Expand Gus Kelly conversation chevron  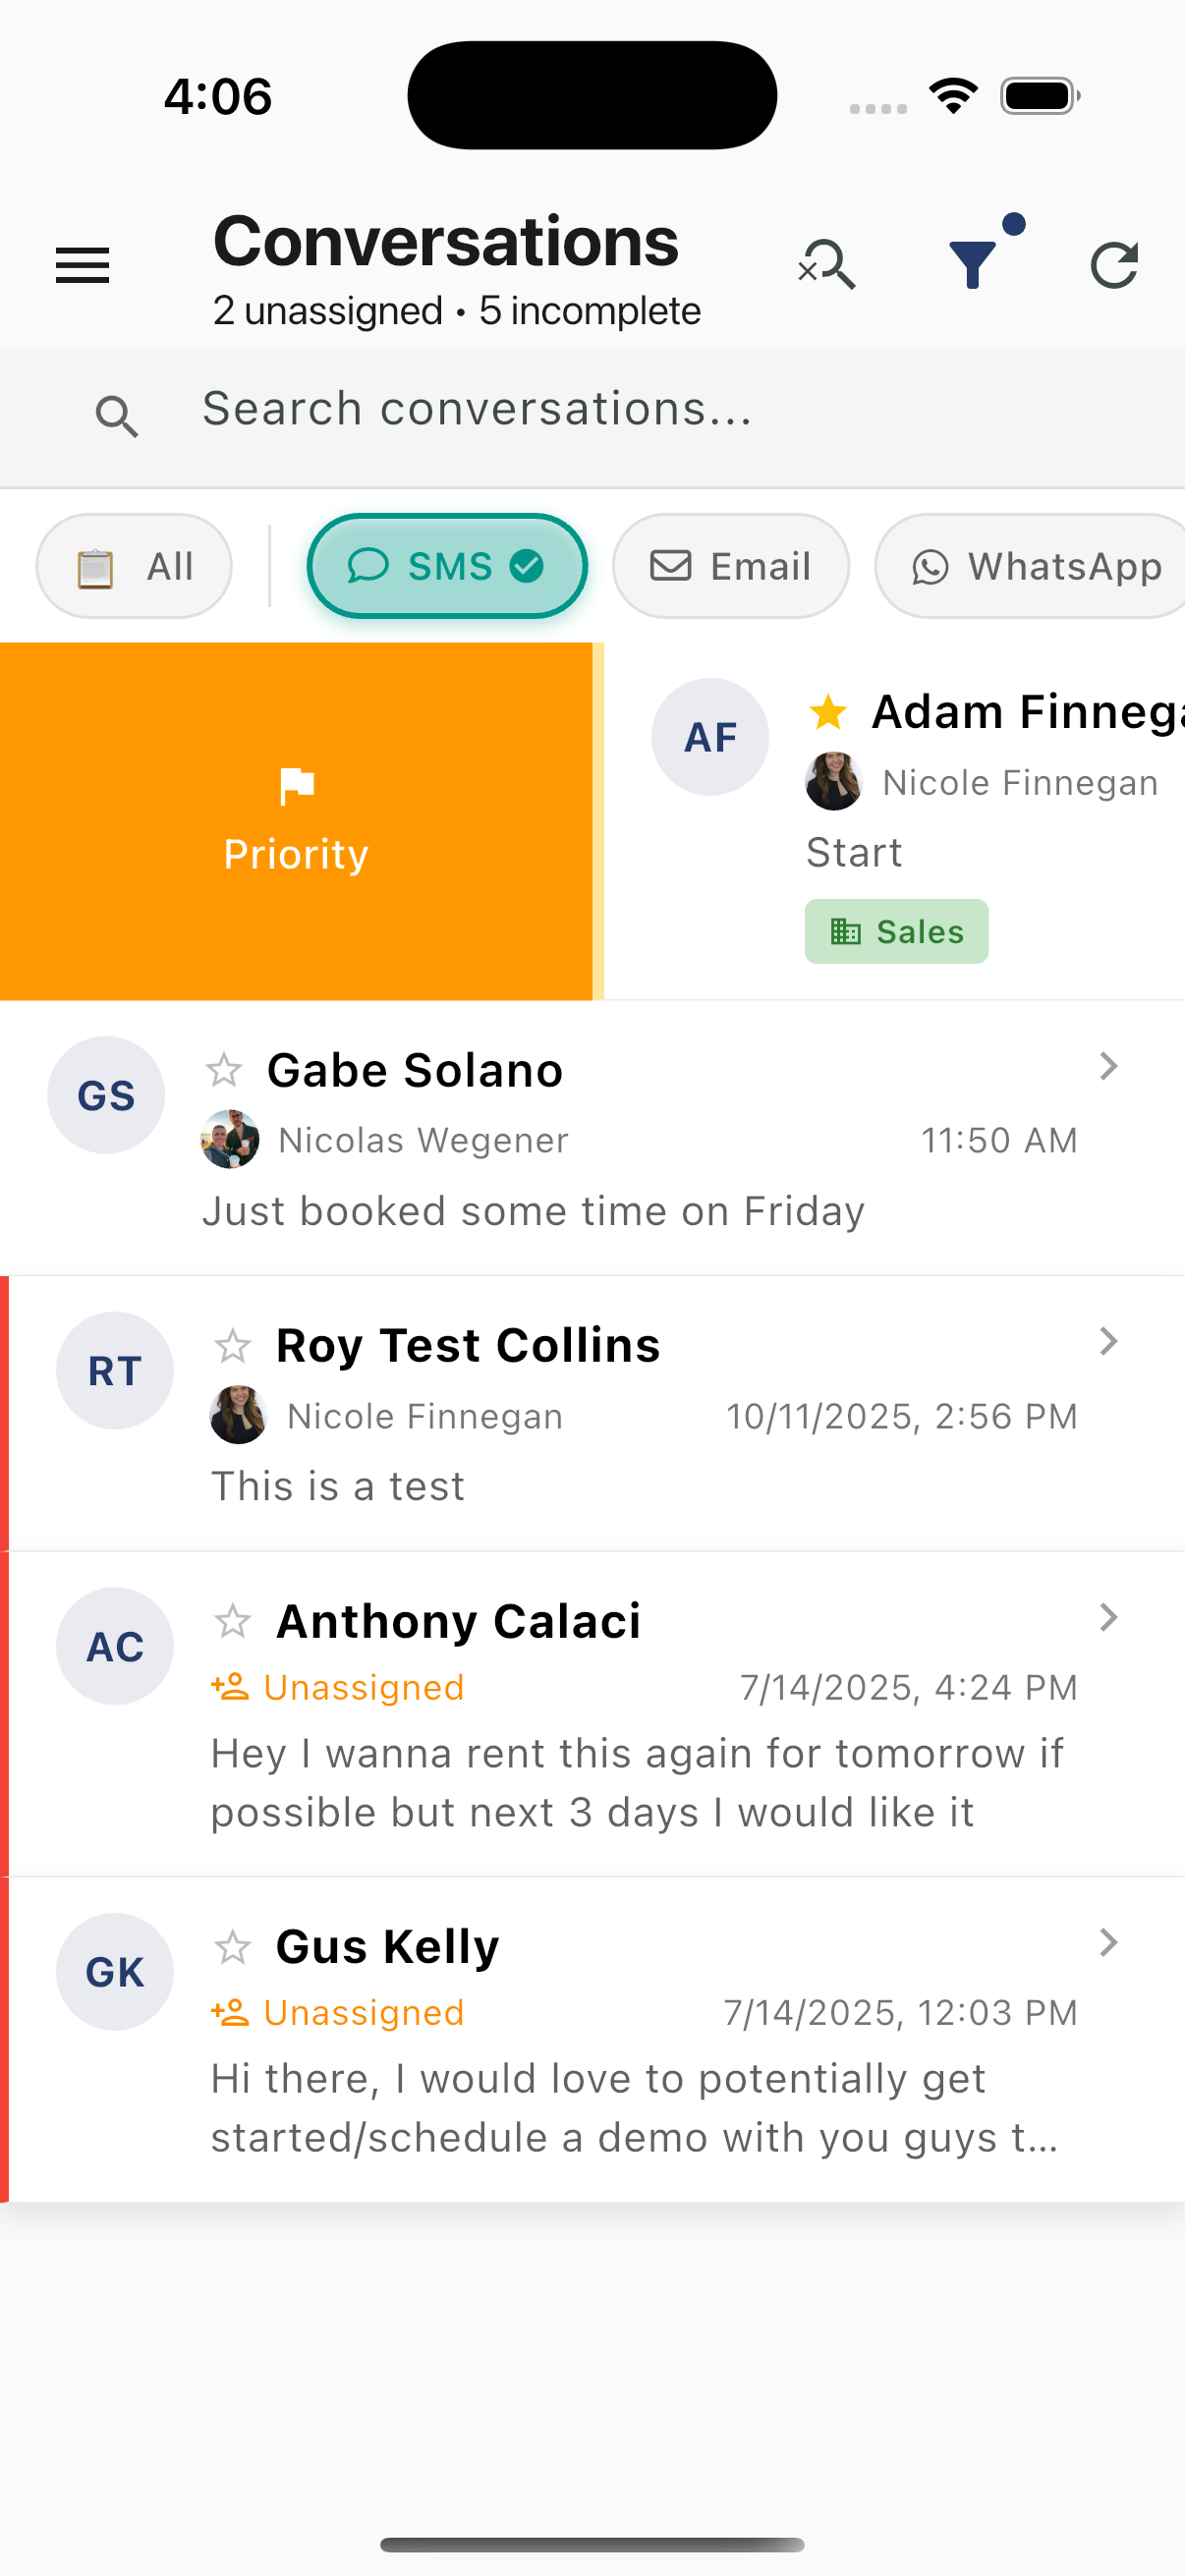coord(1108,1942)
